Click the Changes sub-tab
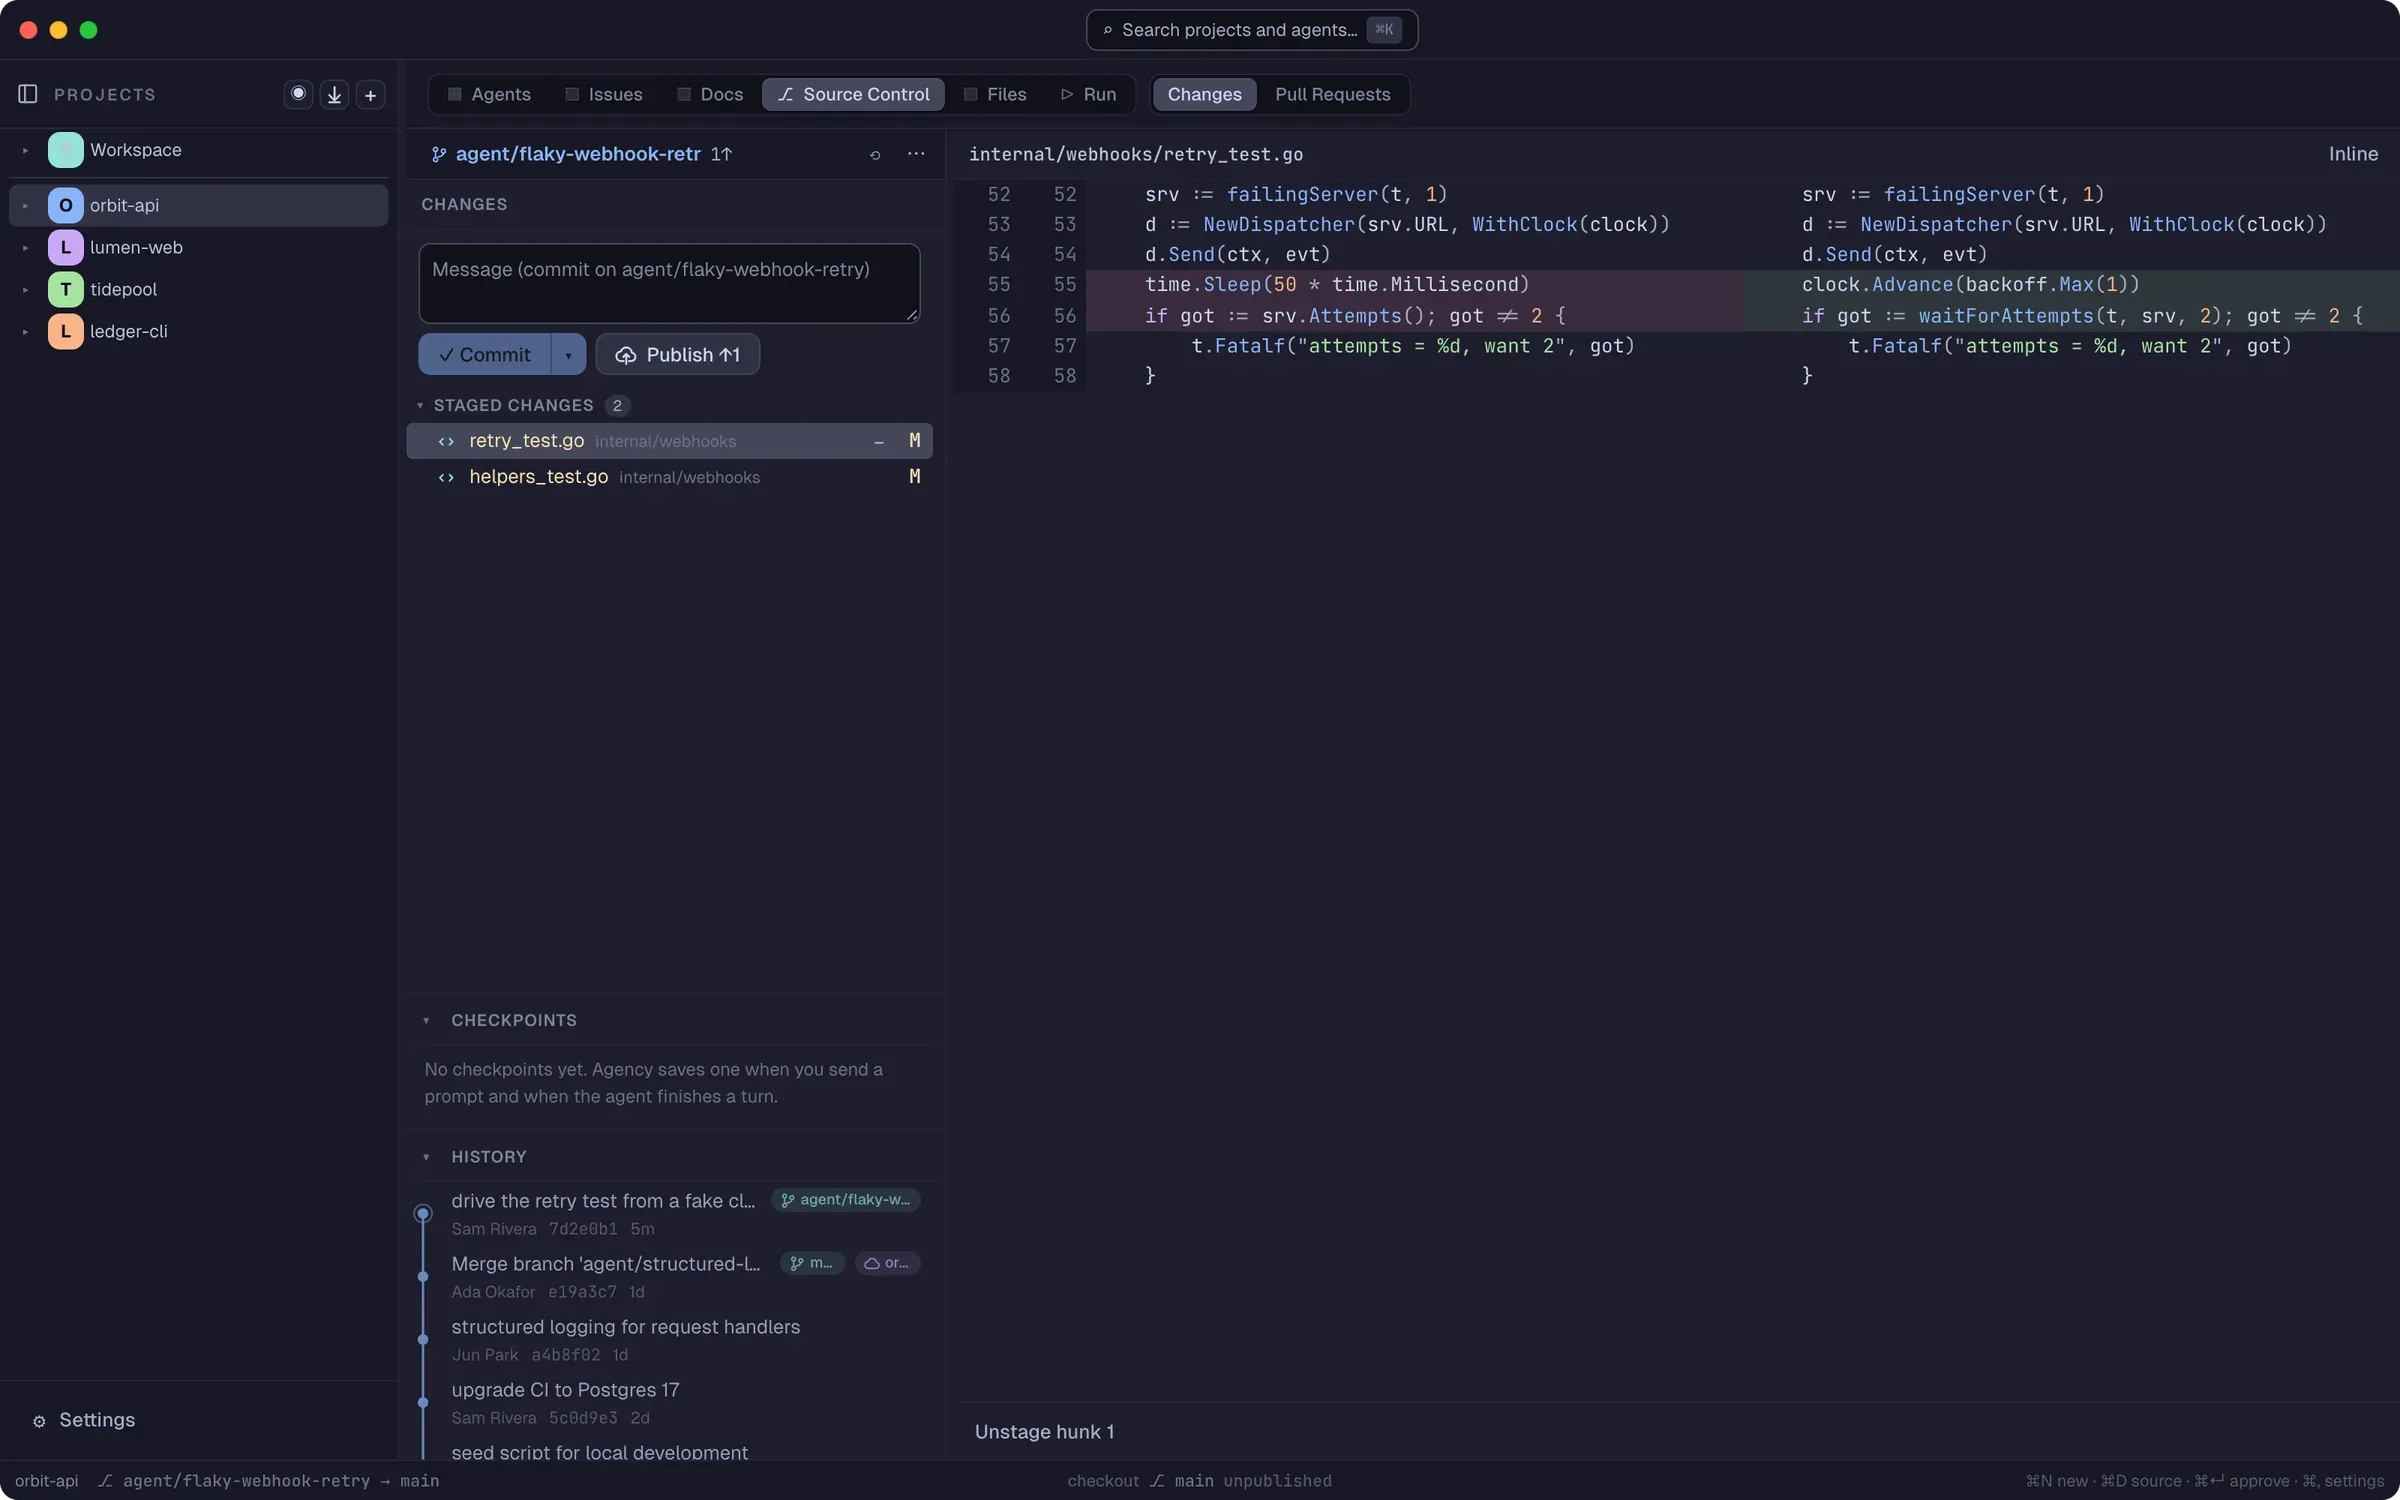 coord(1204,94)
